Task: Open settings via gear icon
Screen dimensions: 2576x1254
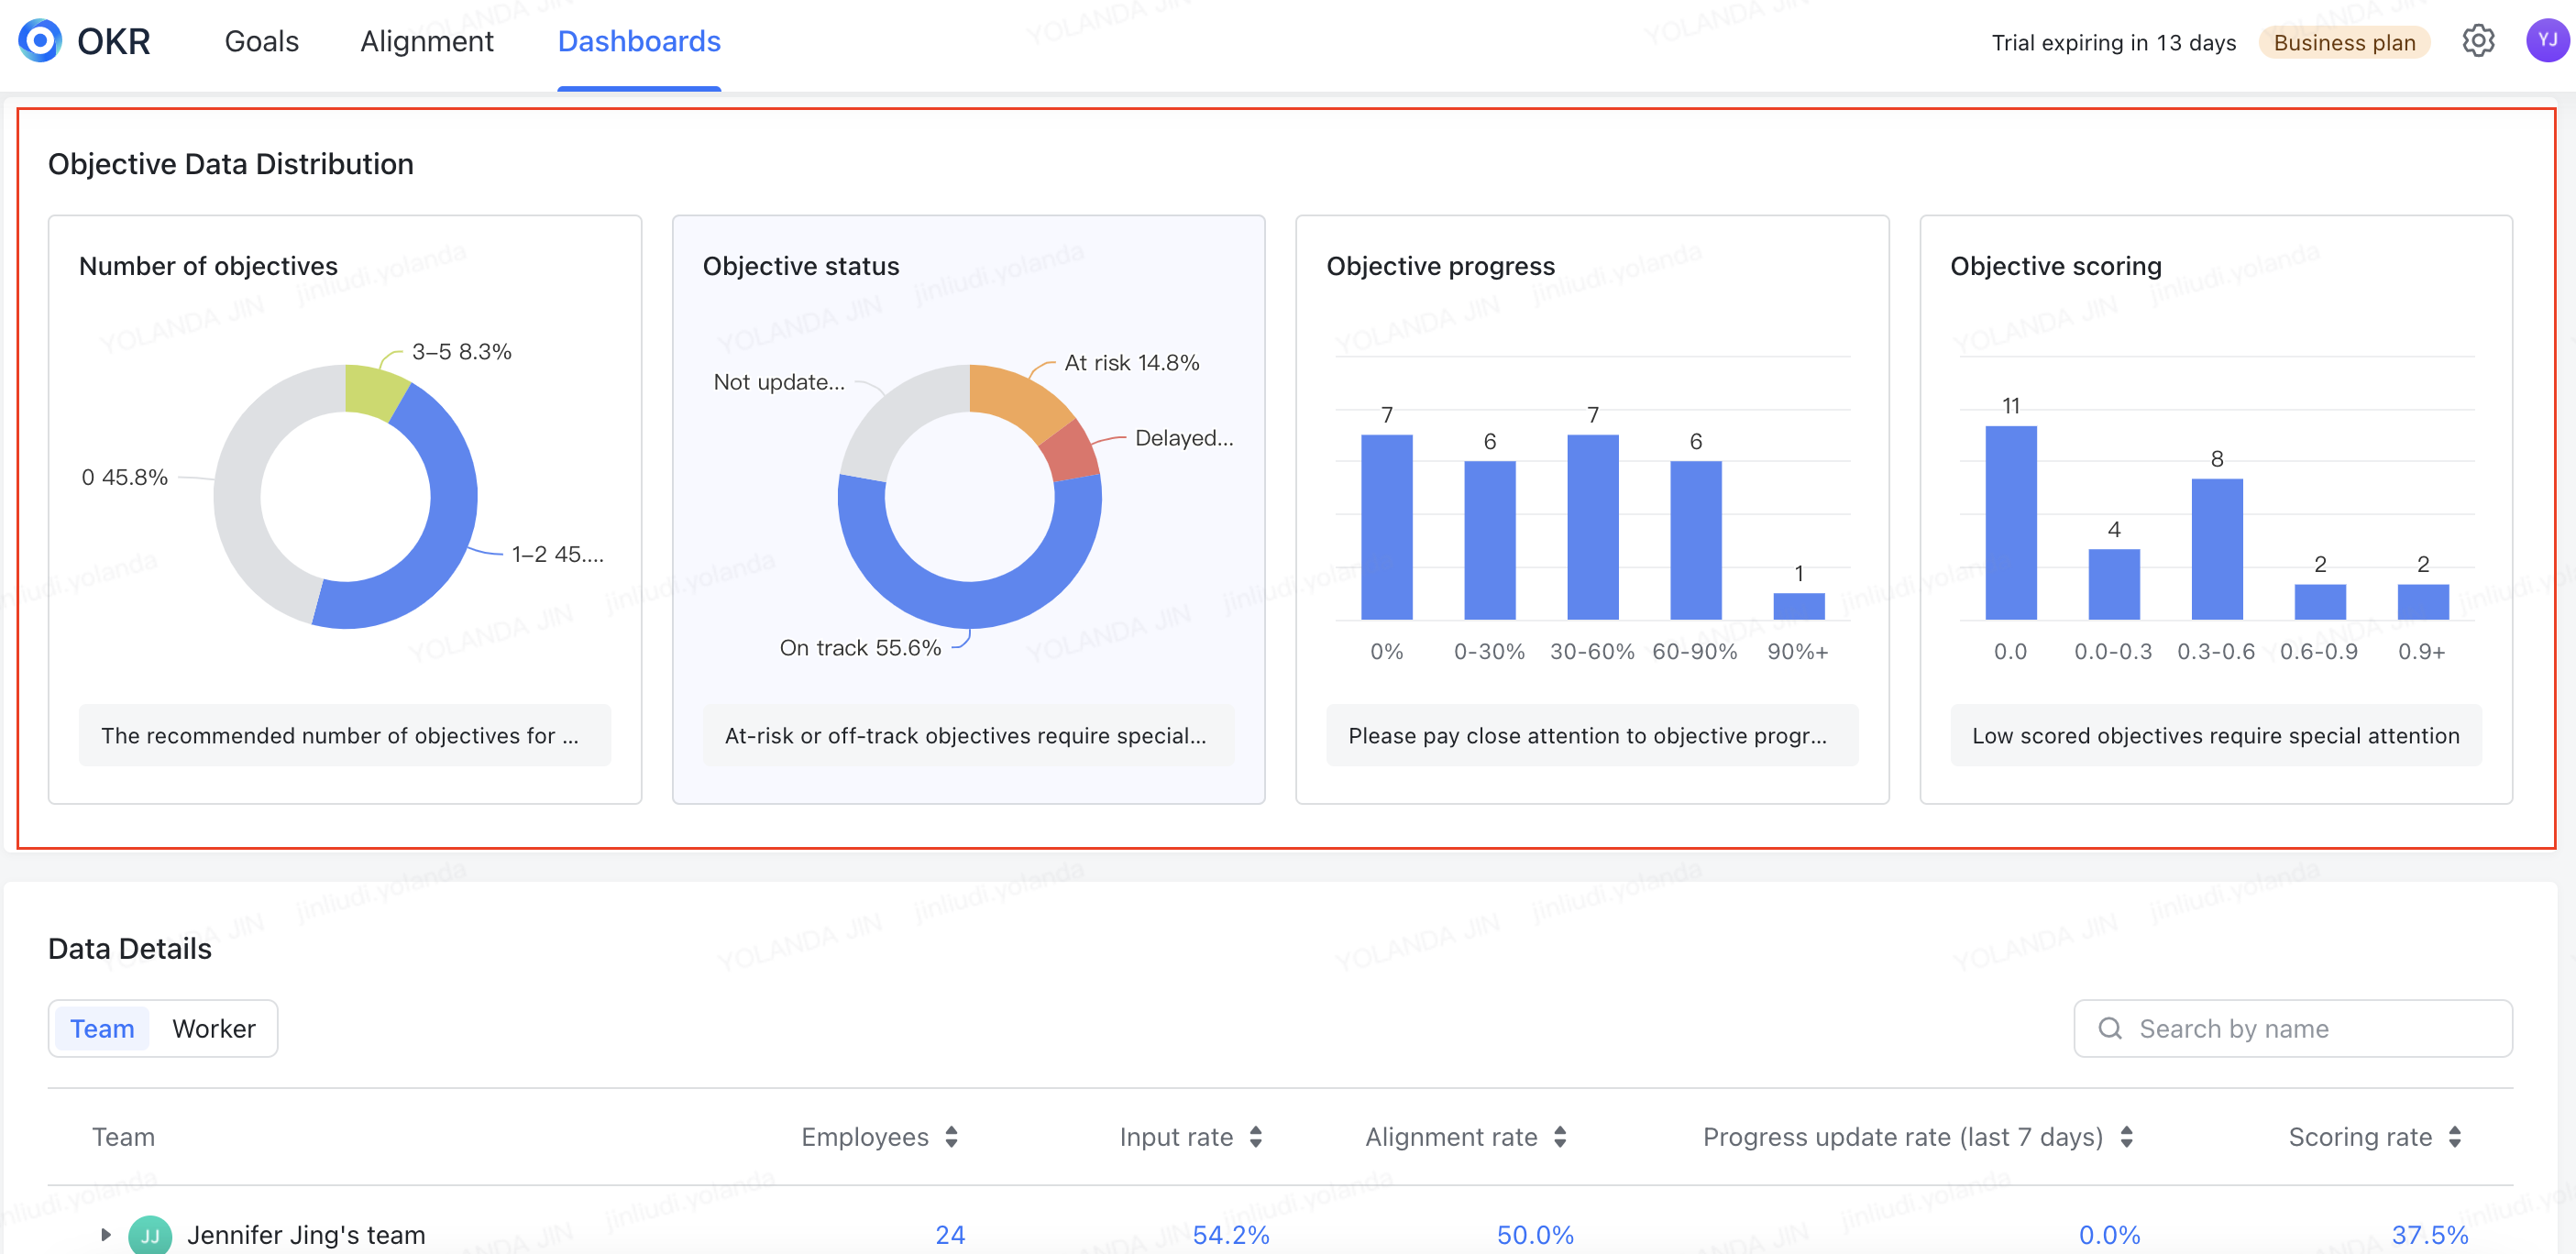Action: [x=2477, y=41]
